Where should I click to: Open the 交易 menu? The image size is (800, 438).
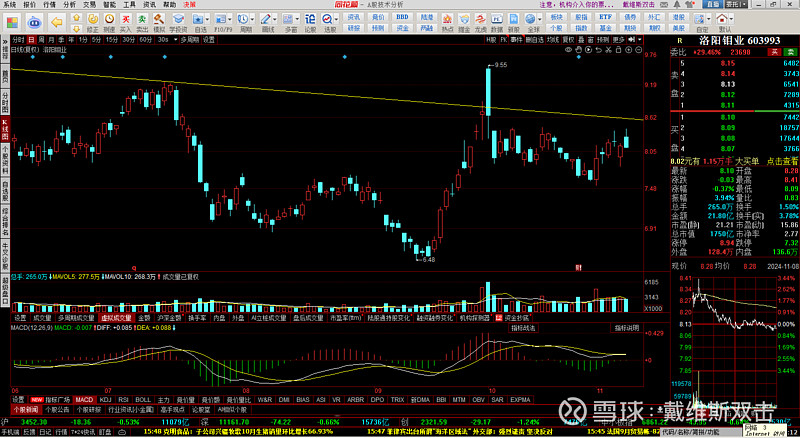coord(89,5)
